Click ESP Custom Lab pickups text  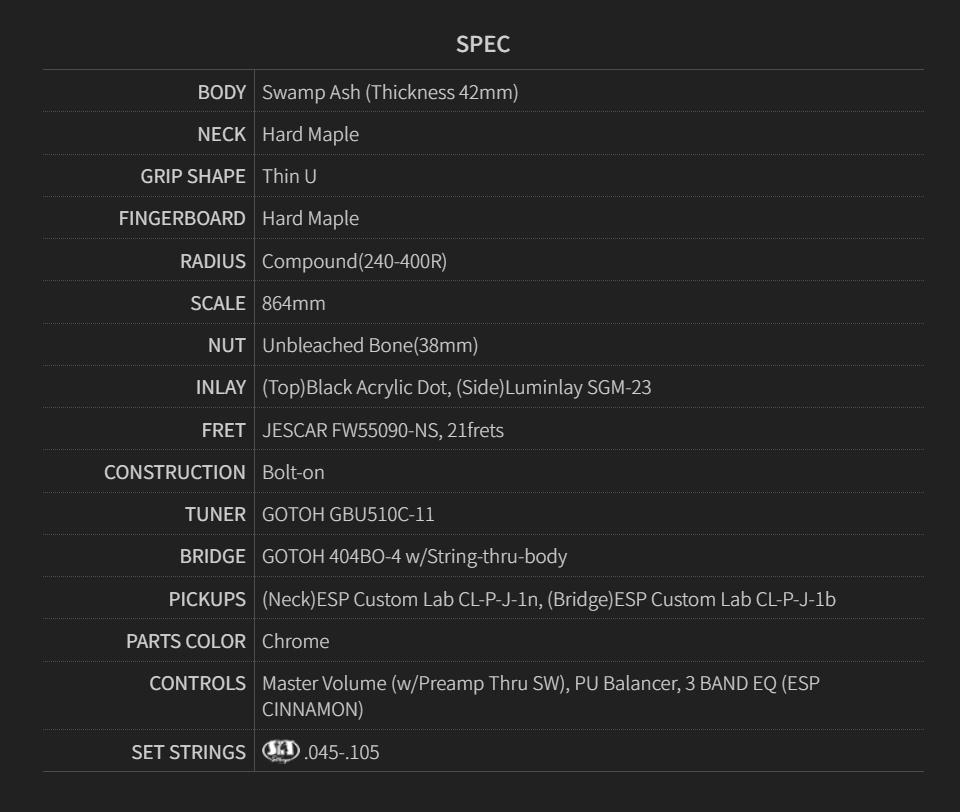[549, 599]
